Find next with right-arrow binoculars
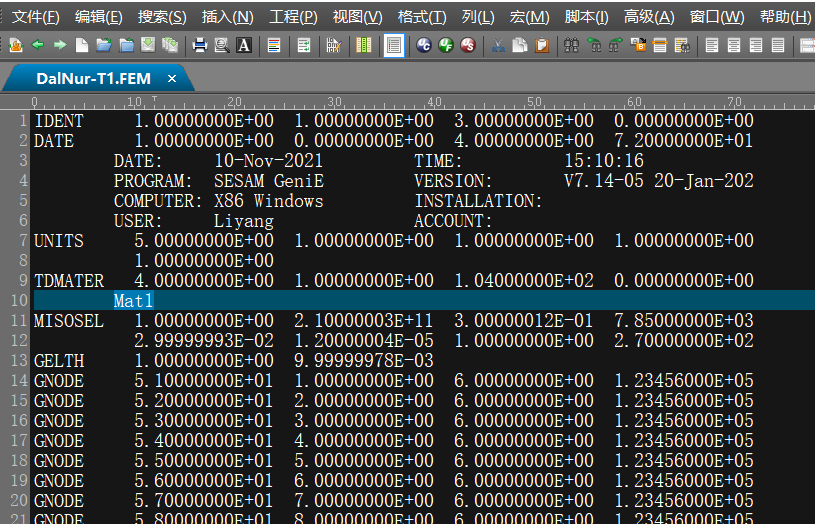 (x=616, y=46)
